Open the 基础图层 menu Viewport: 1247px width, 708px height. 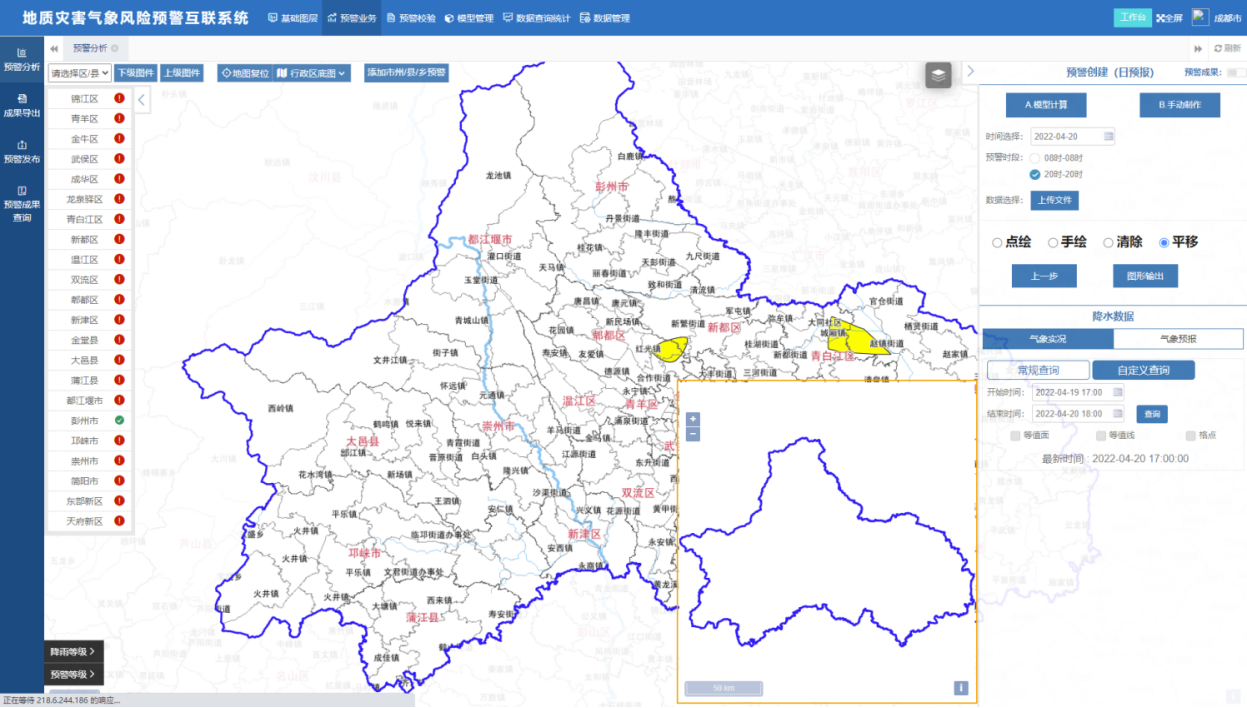293,18
